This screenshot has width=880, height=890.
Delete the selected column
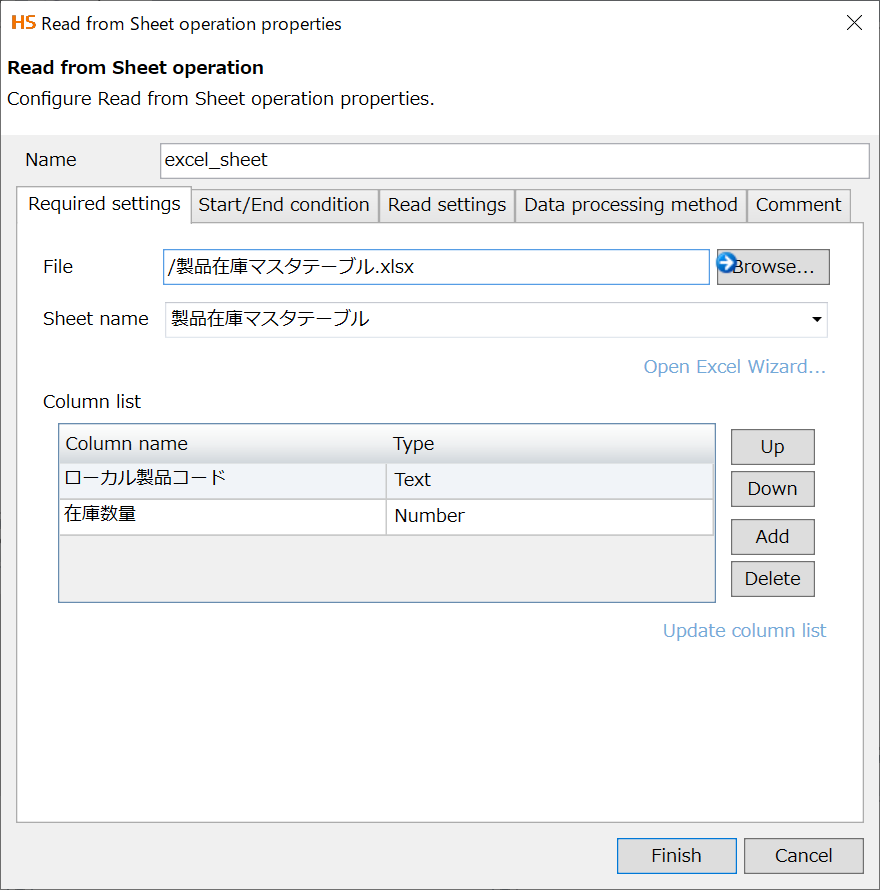point(772,579)
